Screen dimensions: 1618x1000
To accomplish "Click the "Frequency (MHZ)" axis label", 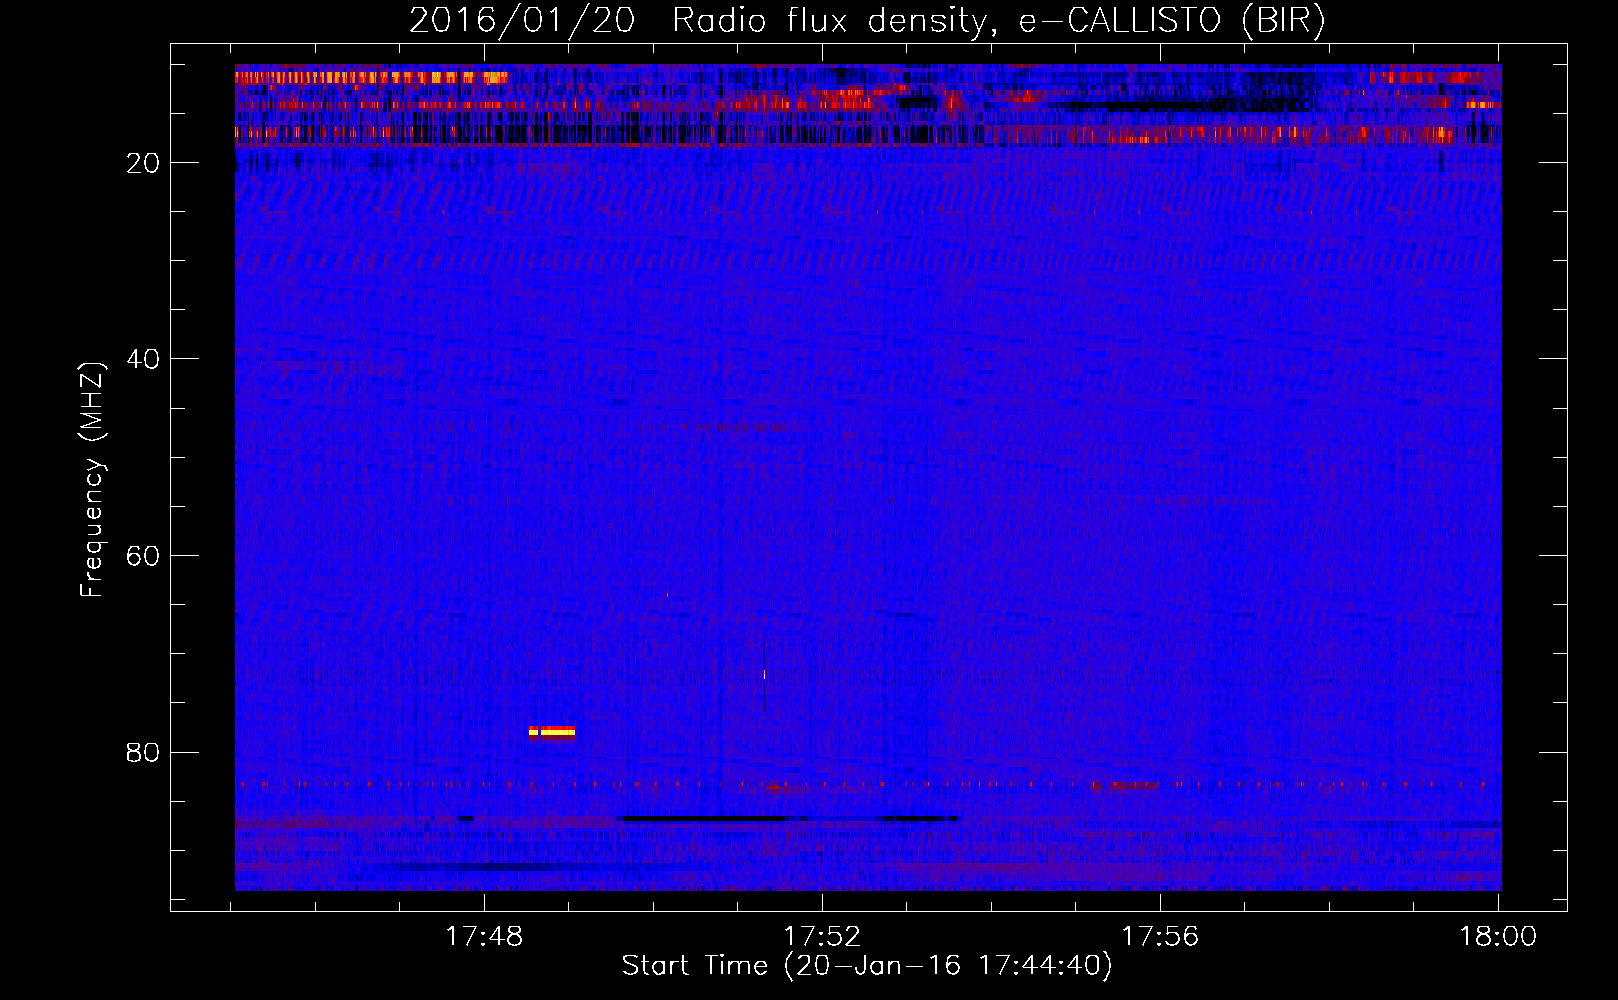I will (x=92, y=480).
